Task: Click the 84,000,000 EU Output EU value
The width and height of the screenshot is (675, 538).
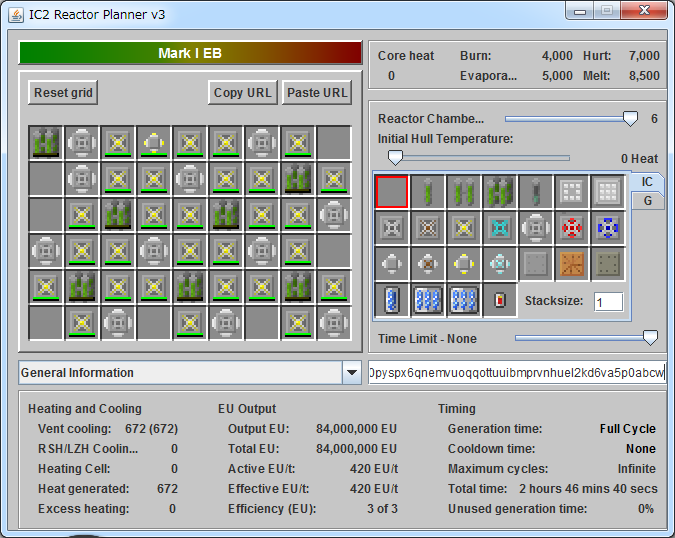Action: 356,429
